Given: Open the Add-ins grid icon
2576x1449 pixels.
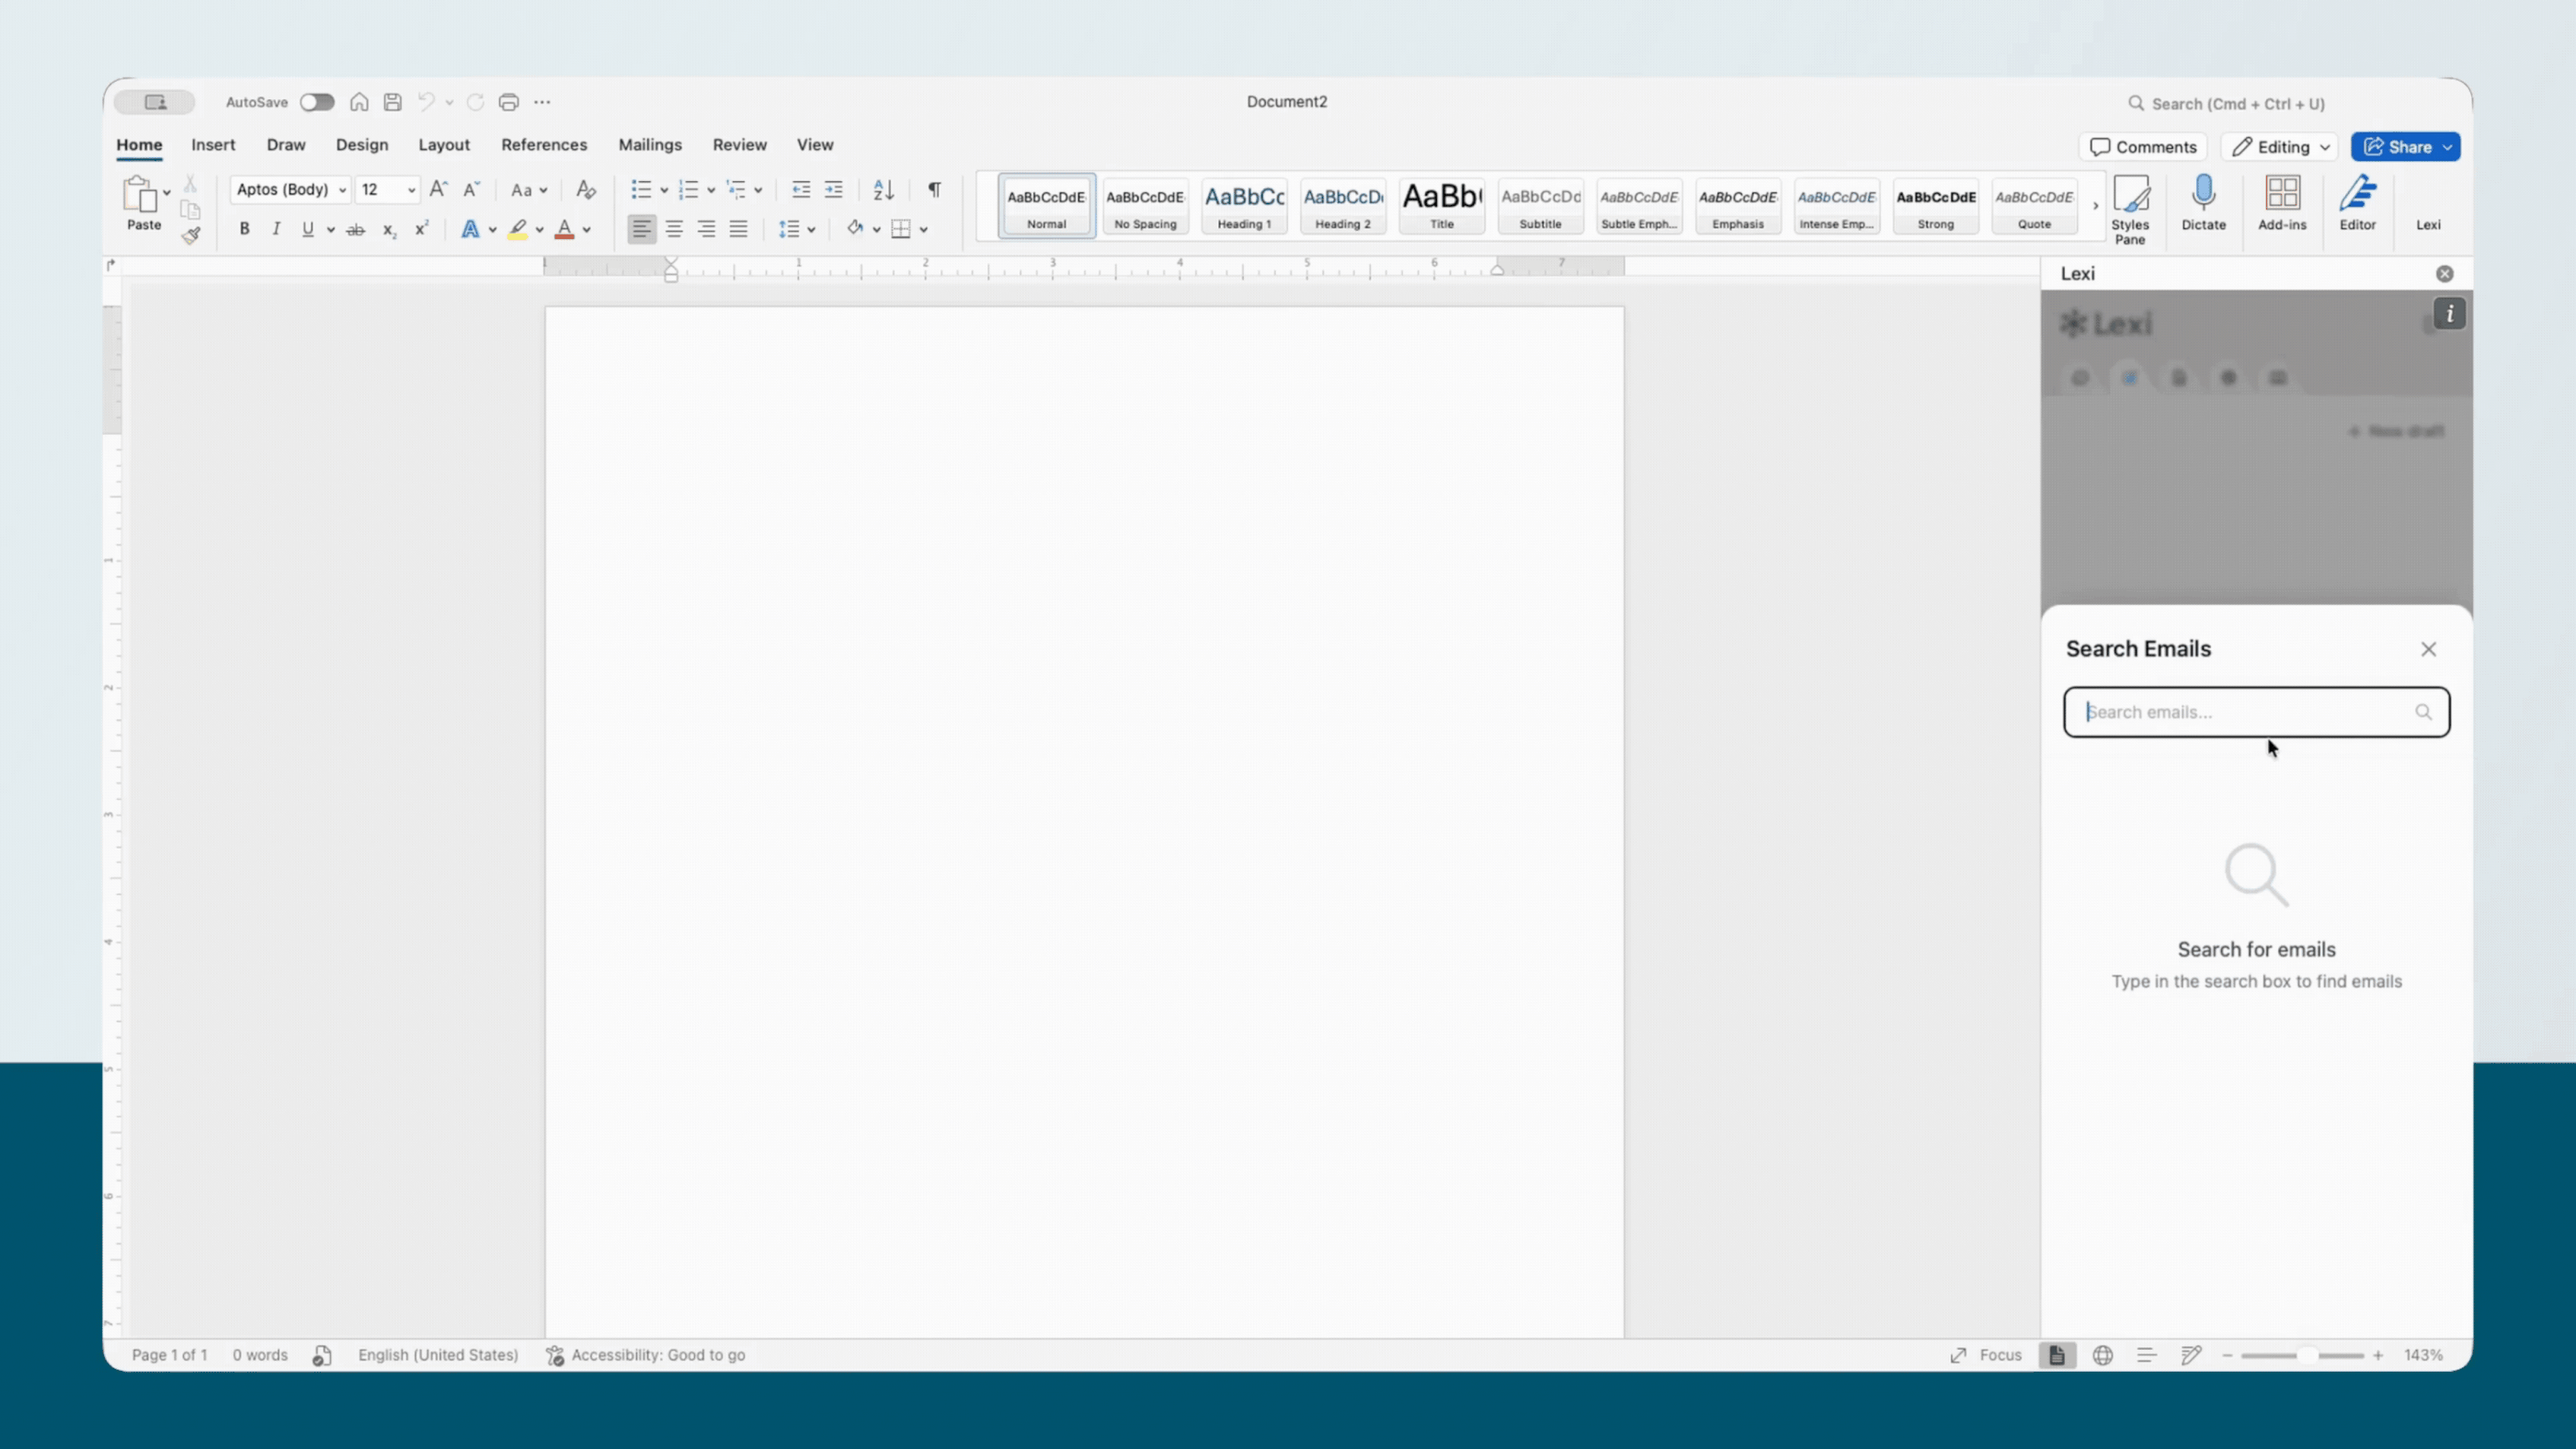Looking at the screenshot, I should click(2282, 194).
